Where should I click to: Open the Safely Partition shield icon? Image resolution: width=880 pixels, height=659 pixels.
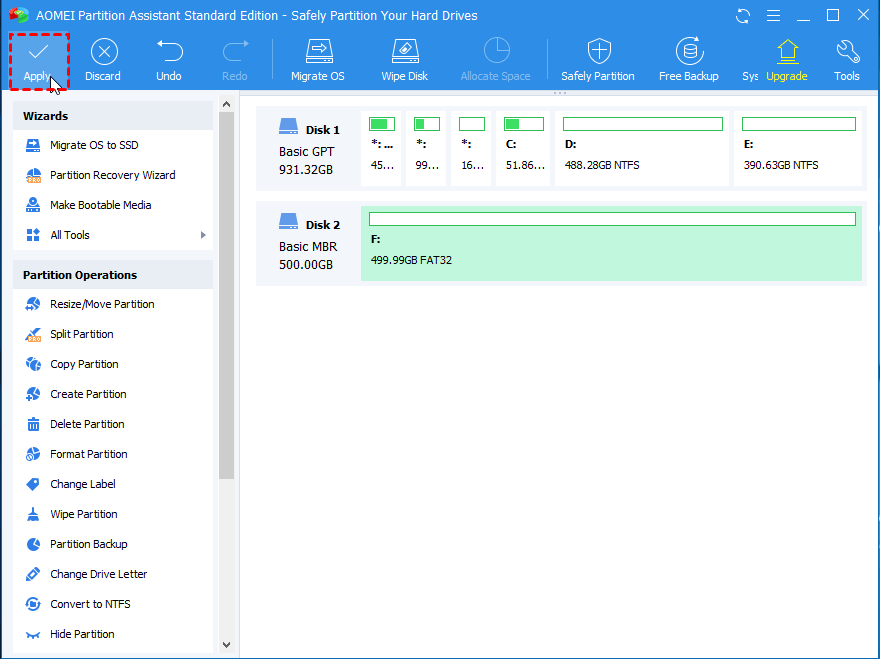click(x=598, y=60)
